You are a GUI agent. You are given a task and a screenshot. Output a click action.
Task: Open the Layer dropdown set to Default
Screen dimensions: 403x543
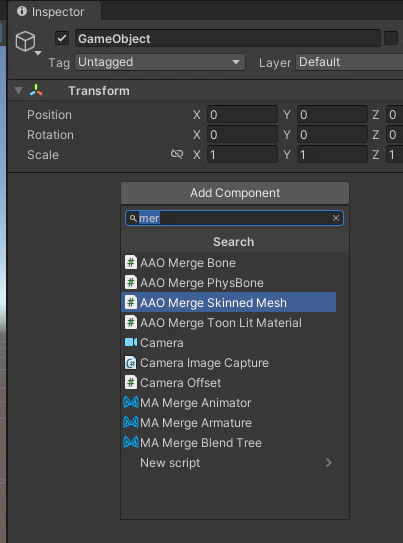point(349,62)
